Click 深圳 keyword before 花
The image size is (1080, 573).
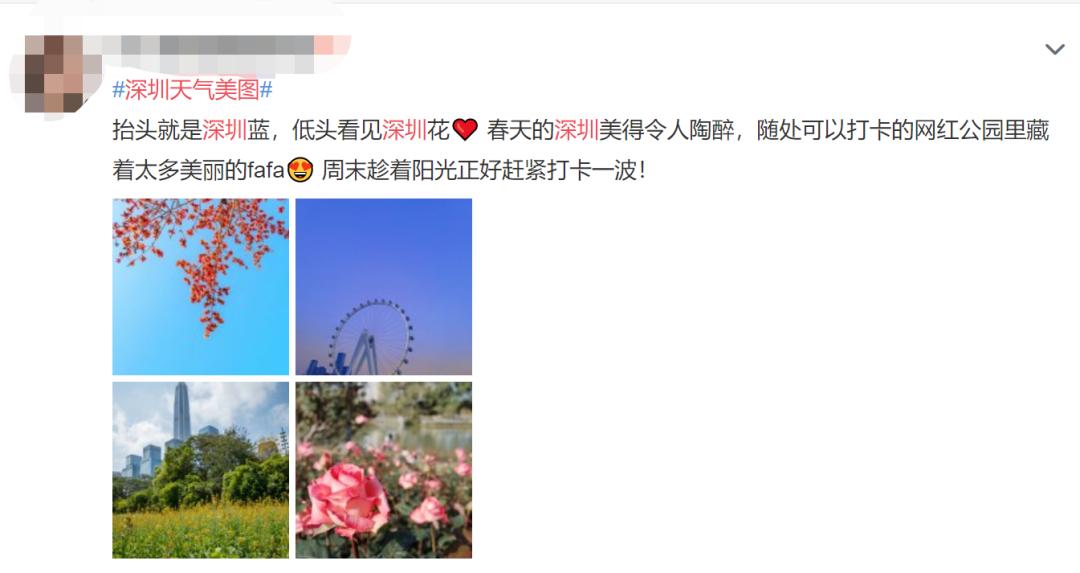tap(404, 129)
